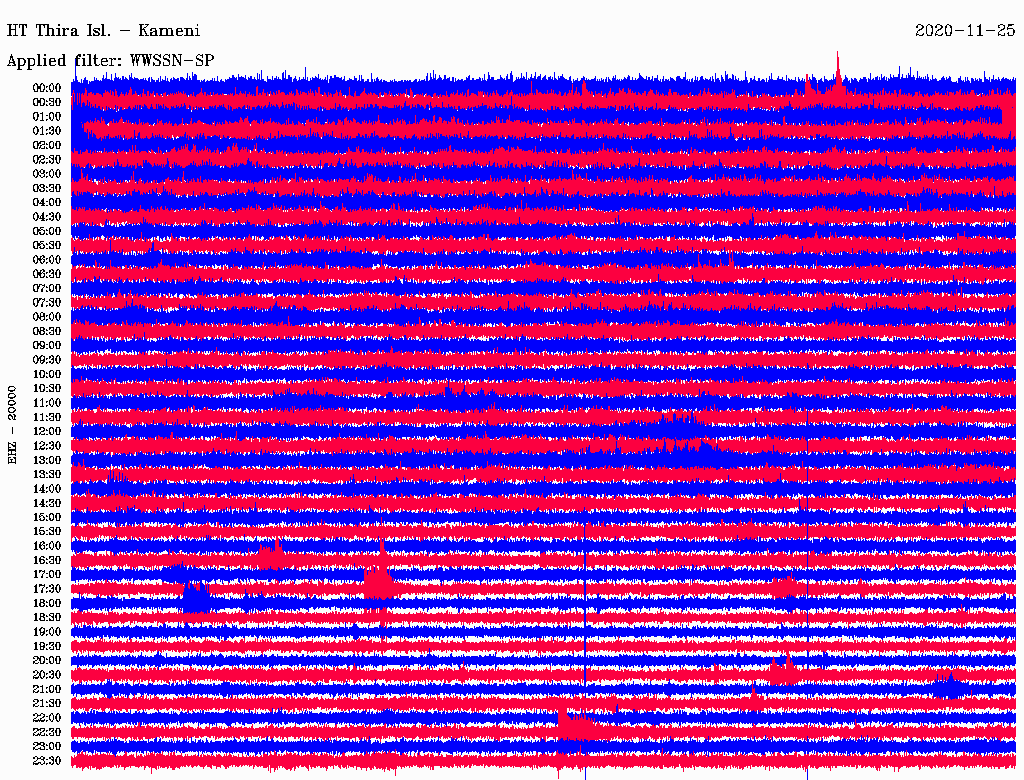The image size is (1024, 780).
Task: Click the 10:00 time label
Action: (x=47, y=374)
